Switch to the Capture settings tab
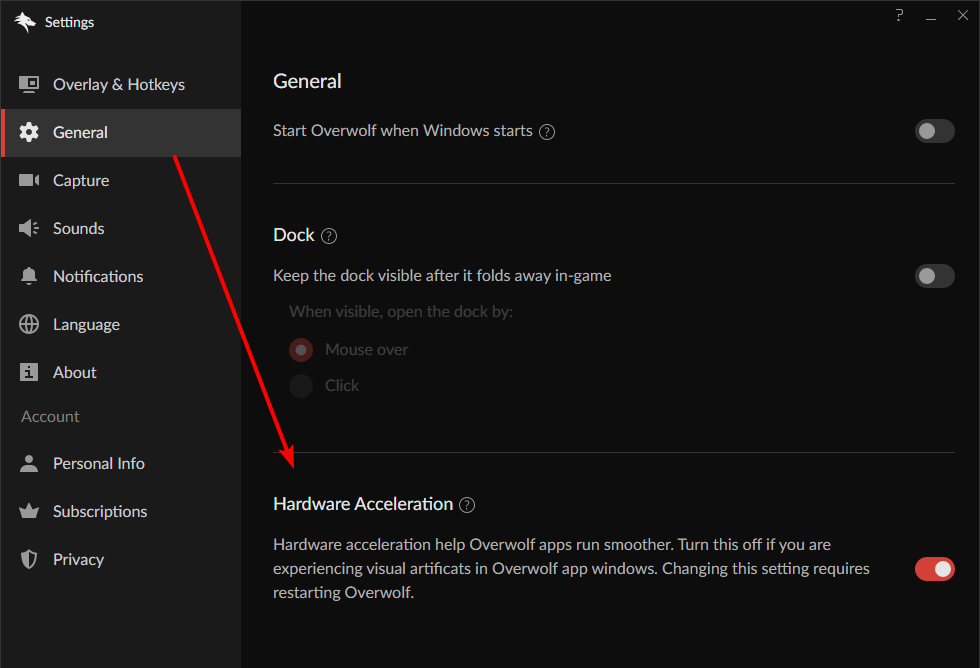The image size is (980, 668). (121, 181)
